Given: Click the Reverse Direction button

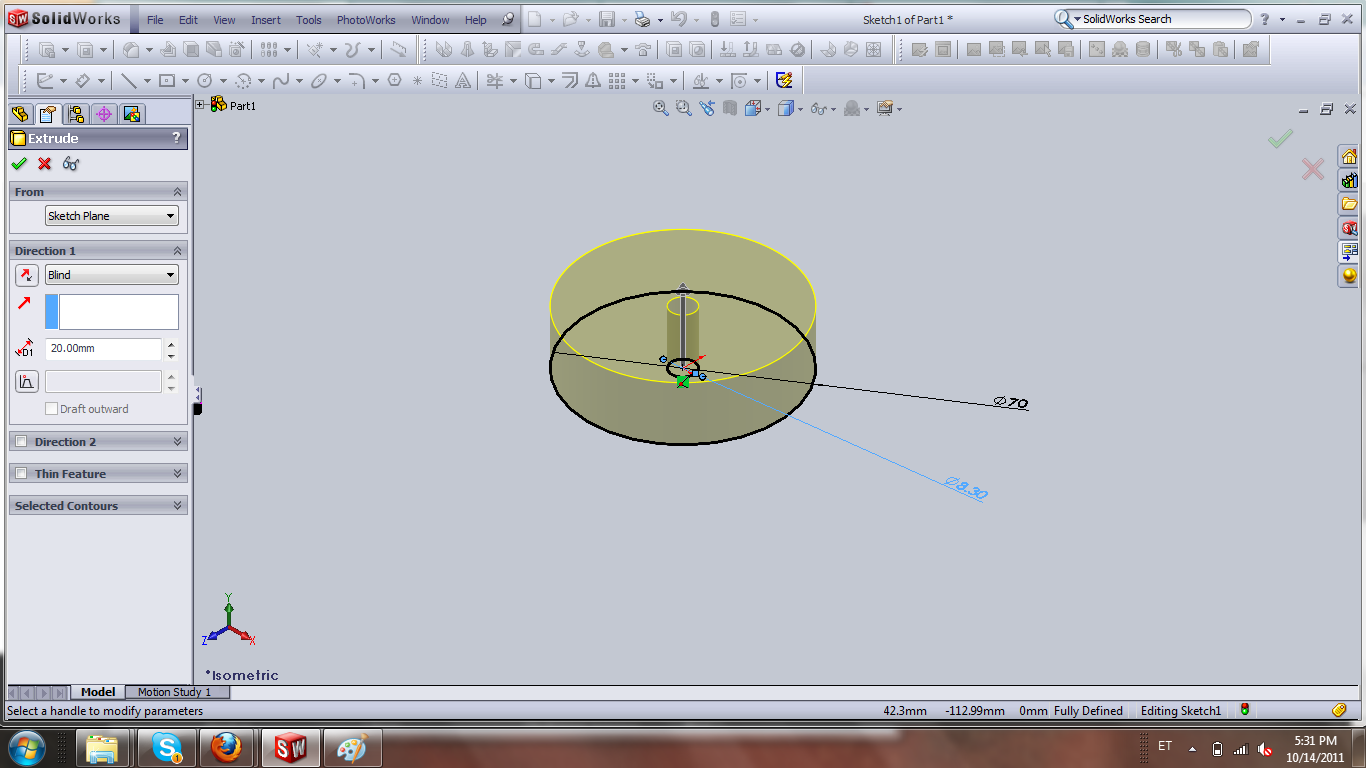Looking at the screenshot, I should click(26, 275).
